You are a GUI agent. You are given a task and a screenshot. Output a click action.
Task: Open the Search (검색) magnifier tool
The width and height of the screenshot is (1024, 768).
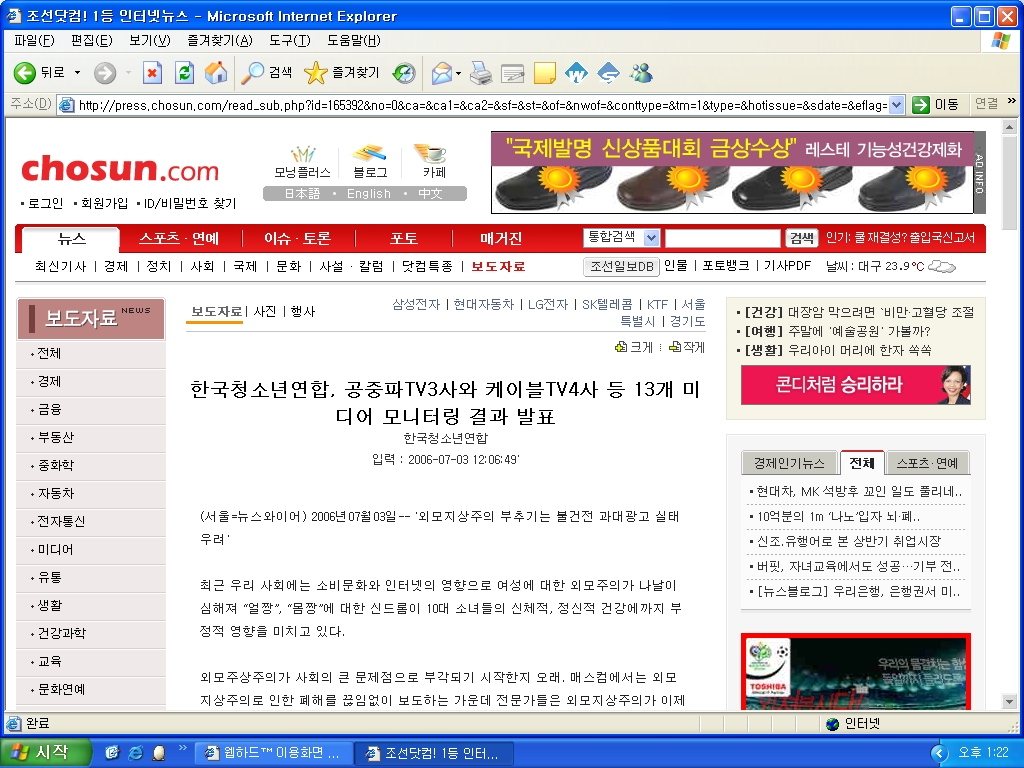coord(266,72)
